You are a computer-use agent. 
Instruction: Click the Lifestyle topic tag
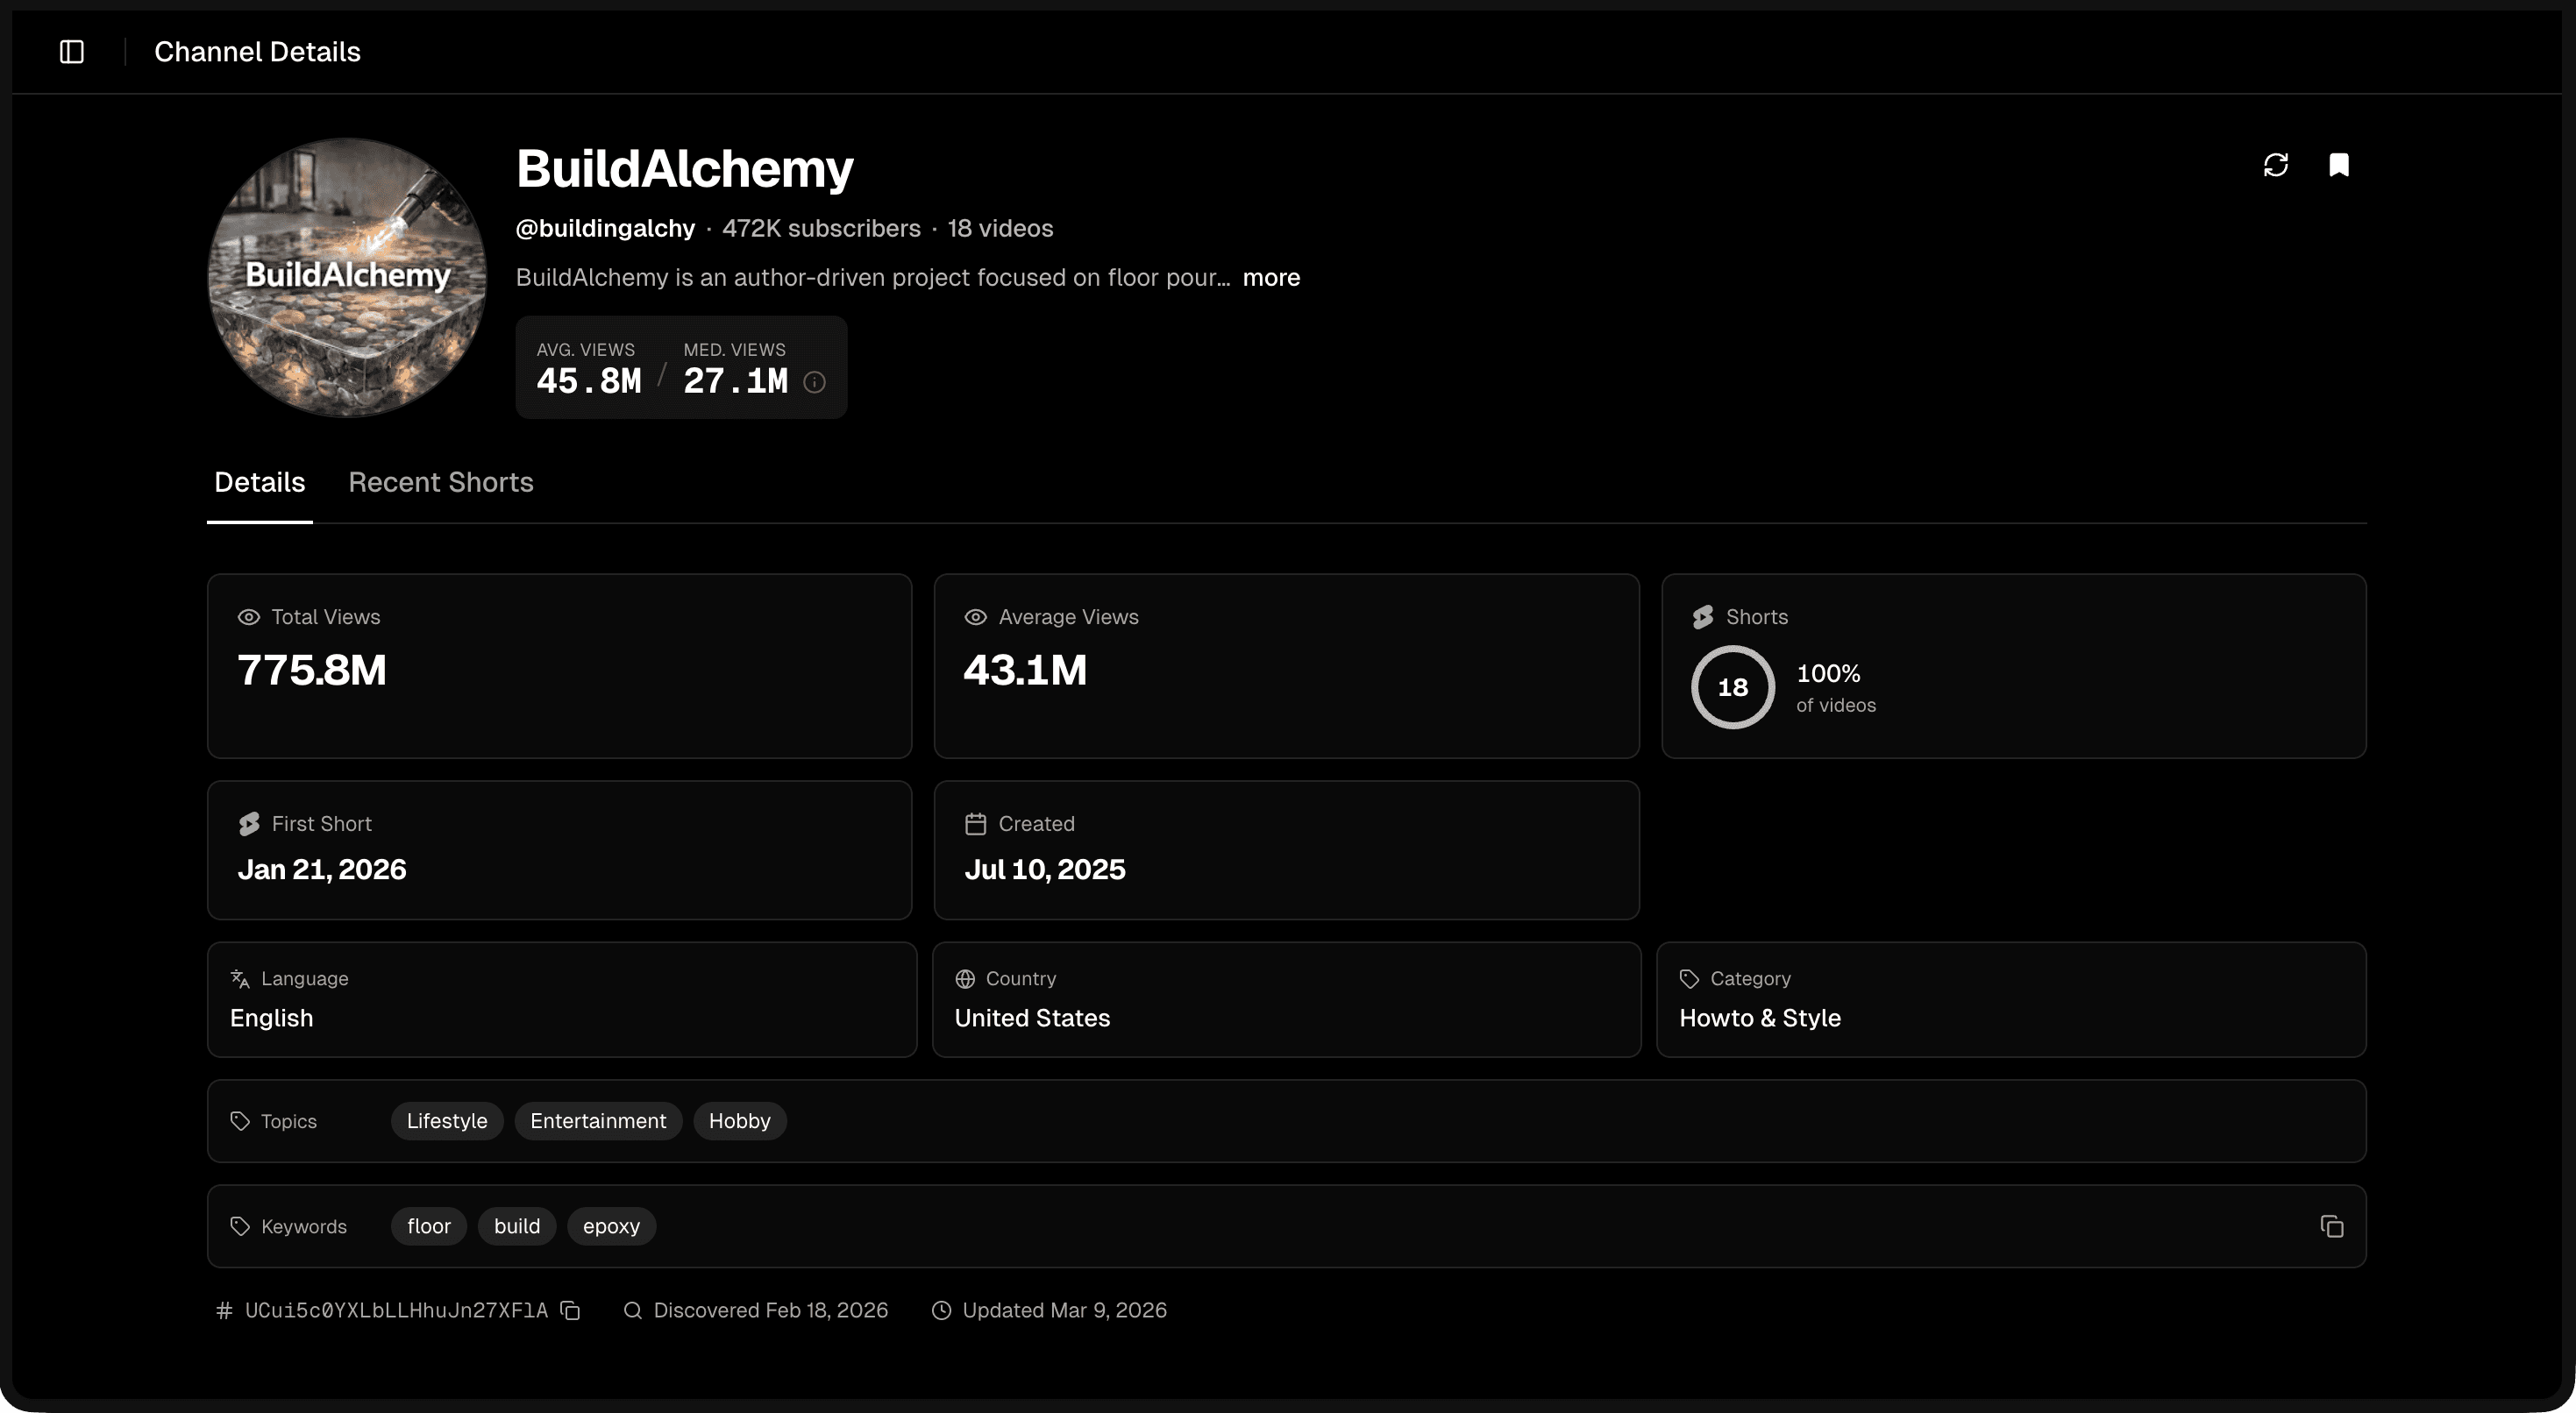tap(446, 1120)
